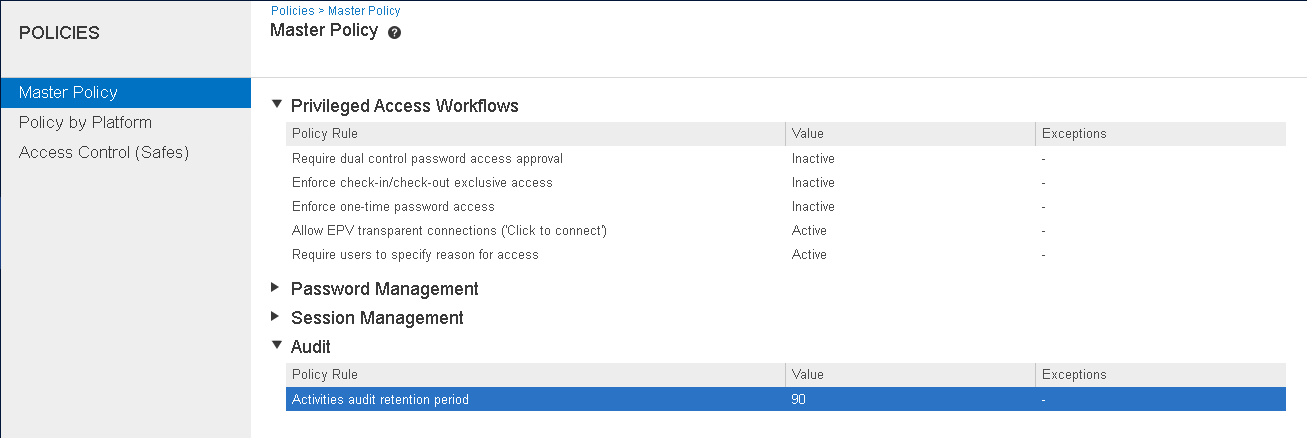
Task: Collapse the Privileged Access Workflows section
Action: click(277, 104)
